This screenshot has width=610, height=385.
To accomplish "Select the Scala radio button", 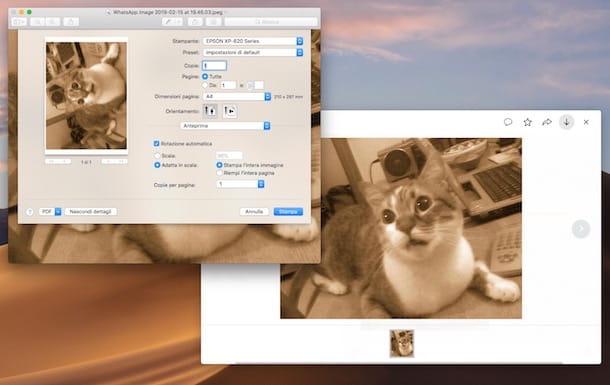I will [x=157, y=156].
